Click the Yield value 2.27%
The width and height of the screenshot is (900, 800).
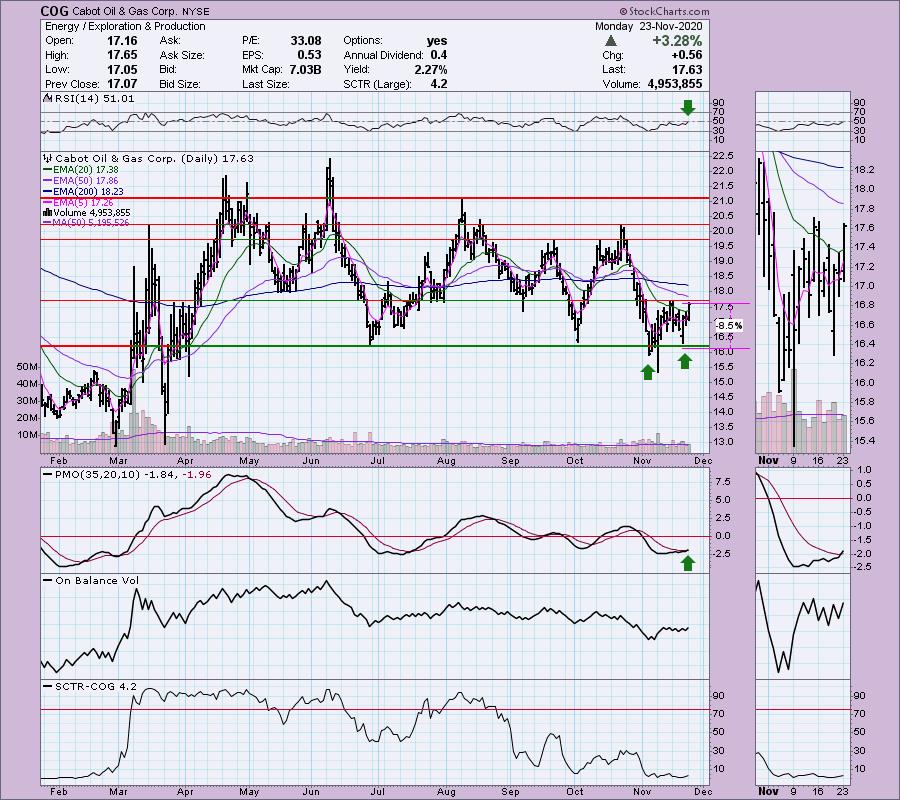coord(430,69)
